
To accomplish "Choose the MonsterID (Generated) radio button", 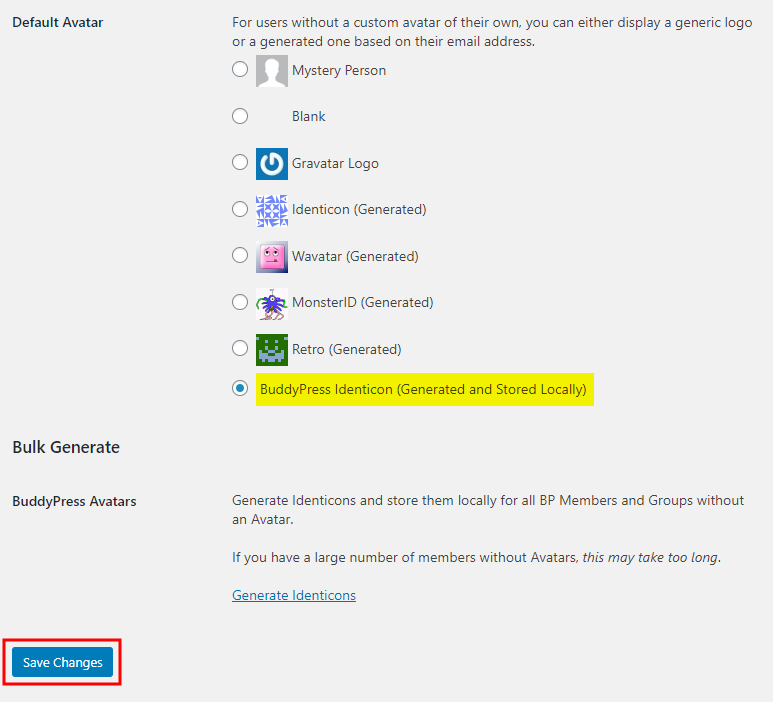I will (240, 302).
